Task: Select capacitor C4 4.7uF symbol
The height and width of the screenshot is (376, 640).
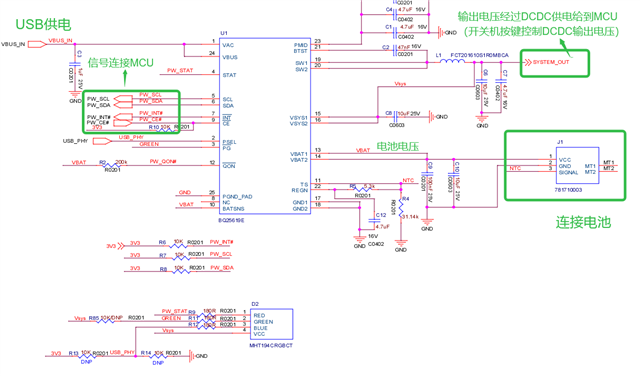Action: [x=395, y=15]
